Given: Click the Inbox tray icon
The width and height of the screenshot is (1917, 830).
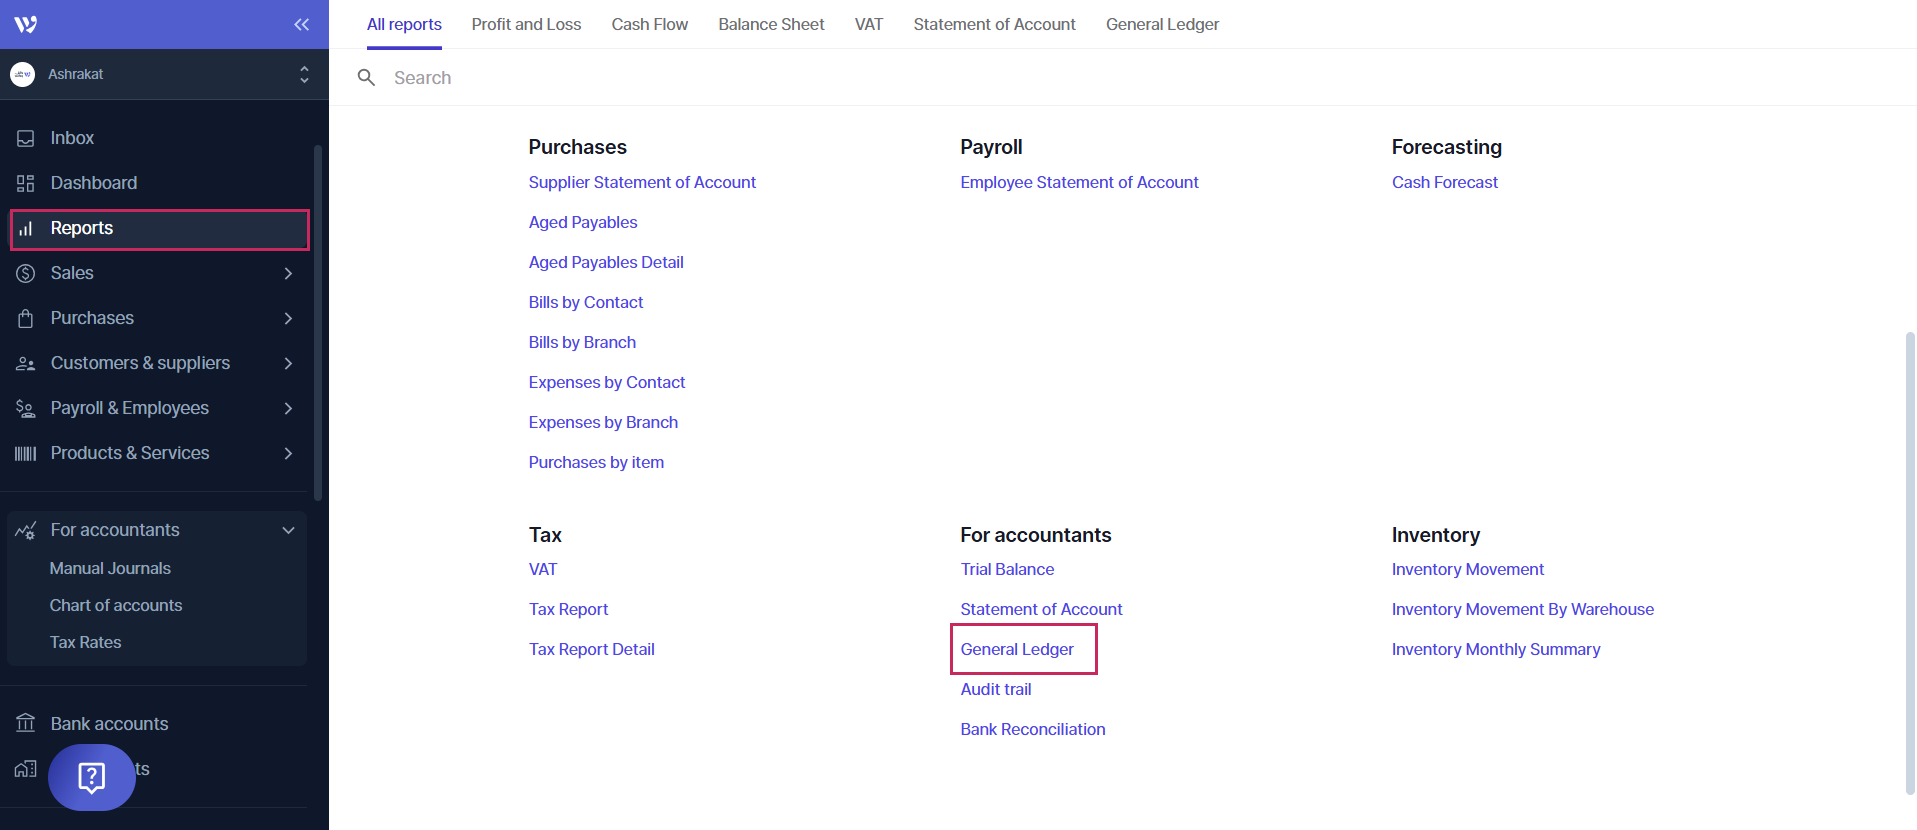Looking at the screenshot, I should coord(26,138).
